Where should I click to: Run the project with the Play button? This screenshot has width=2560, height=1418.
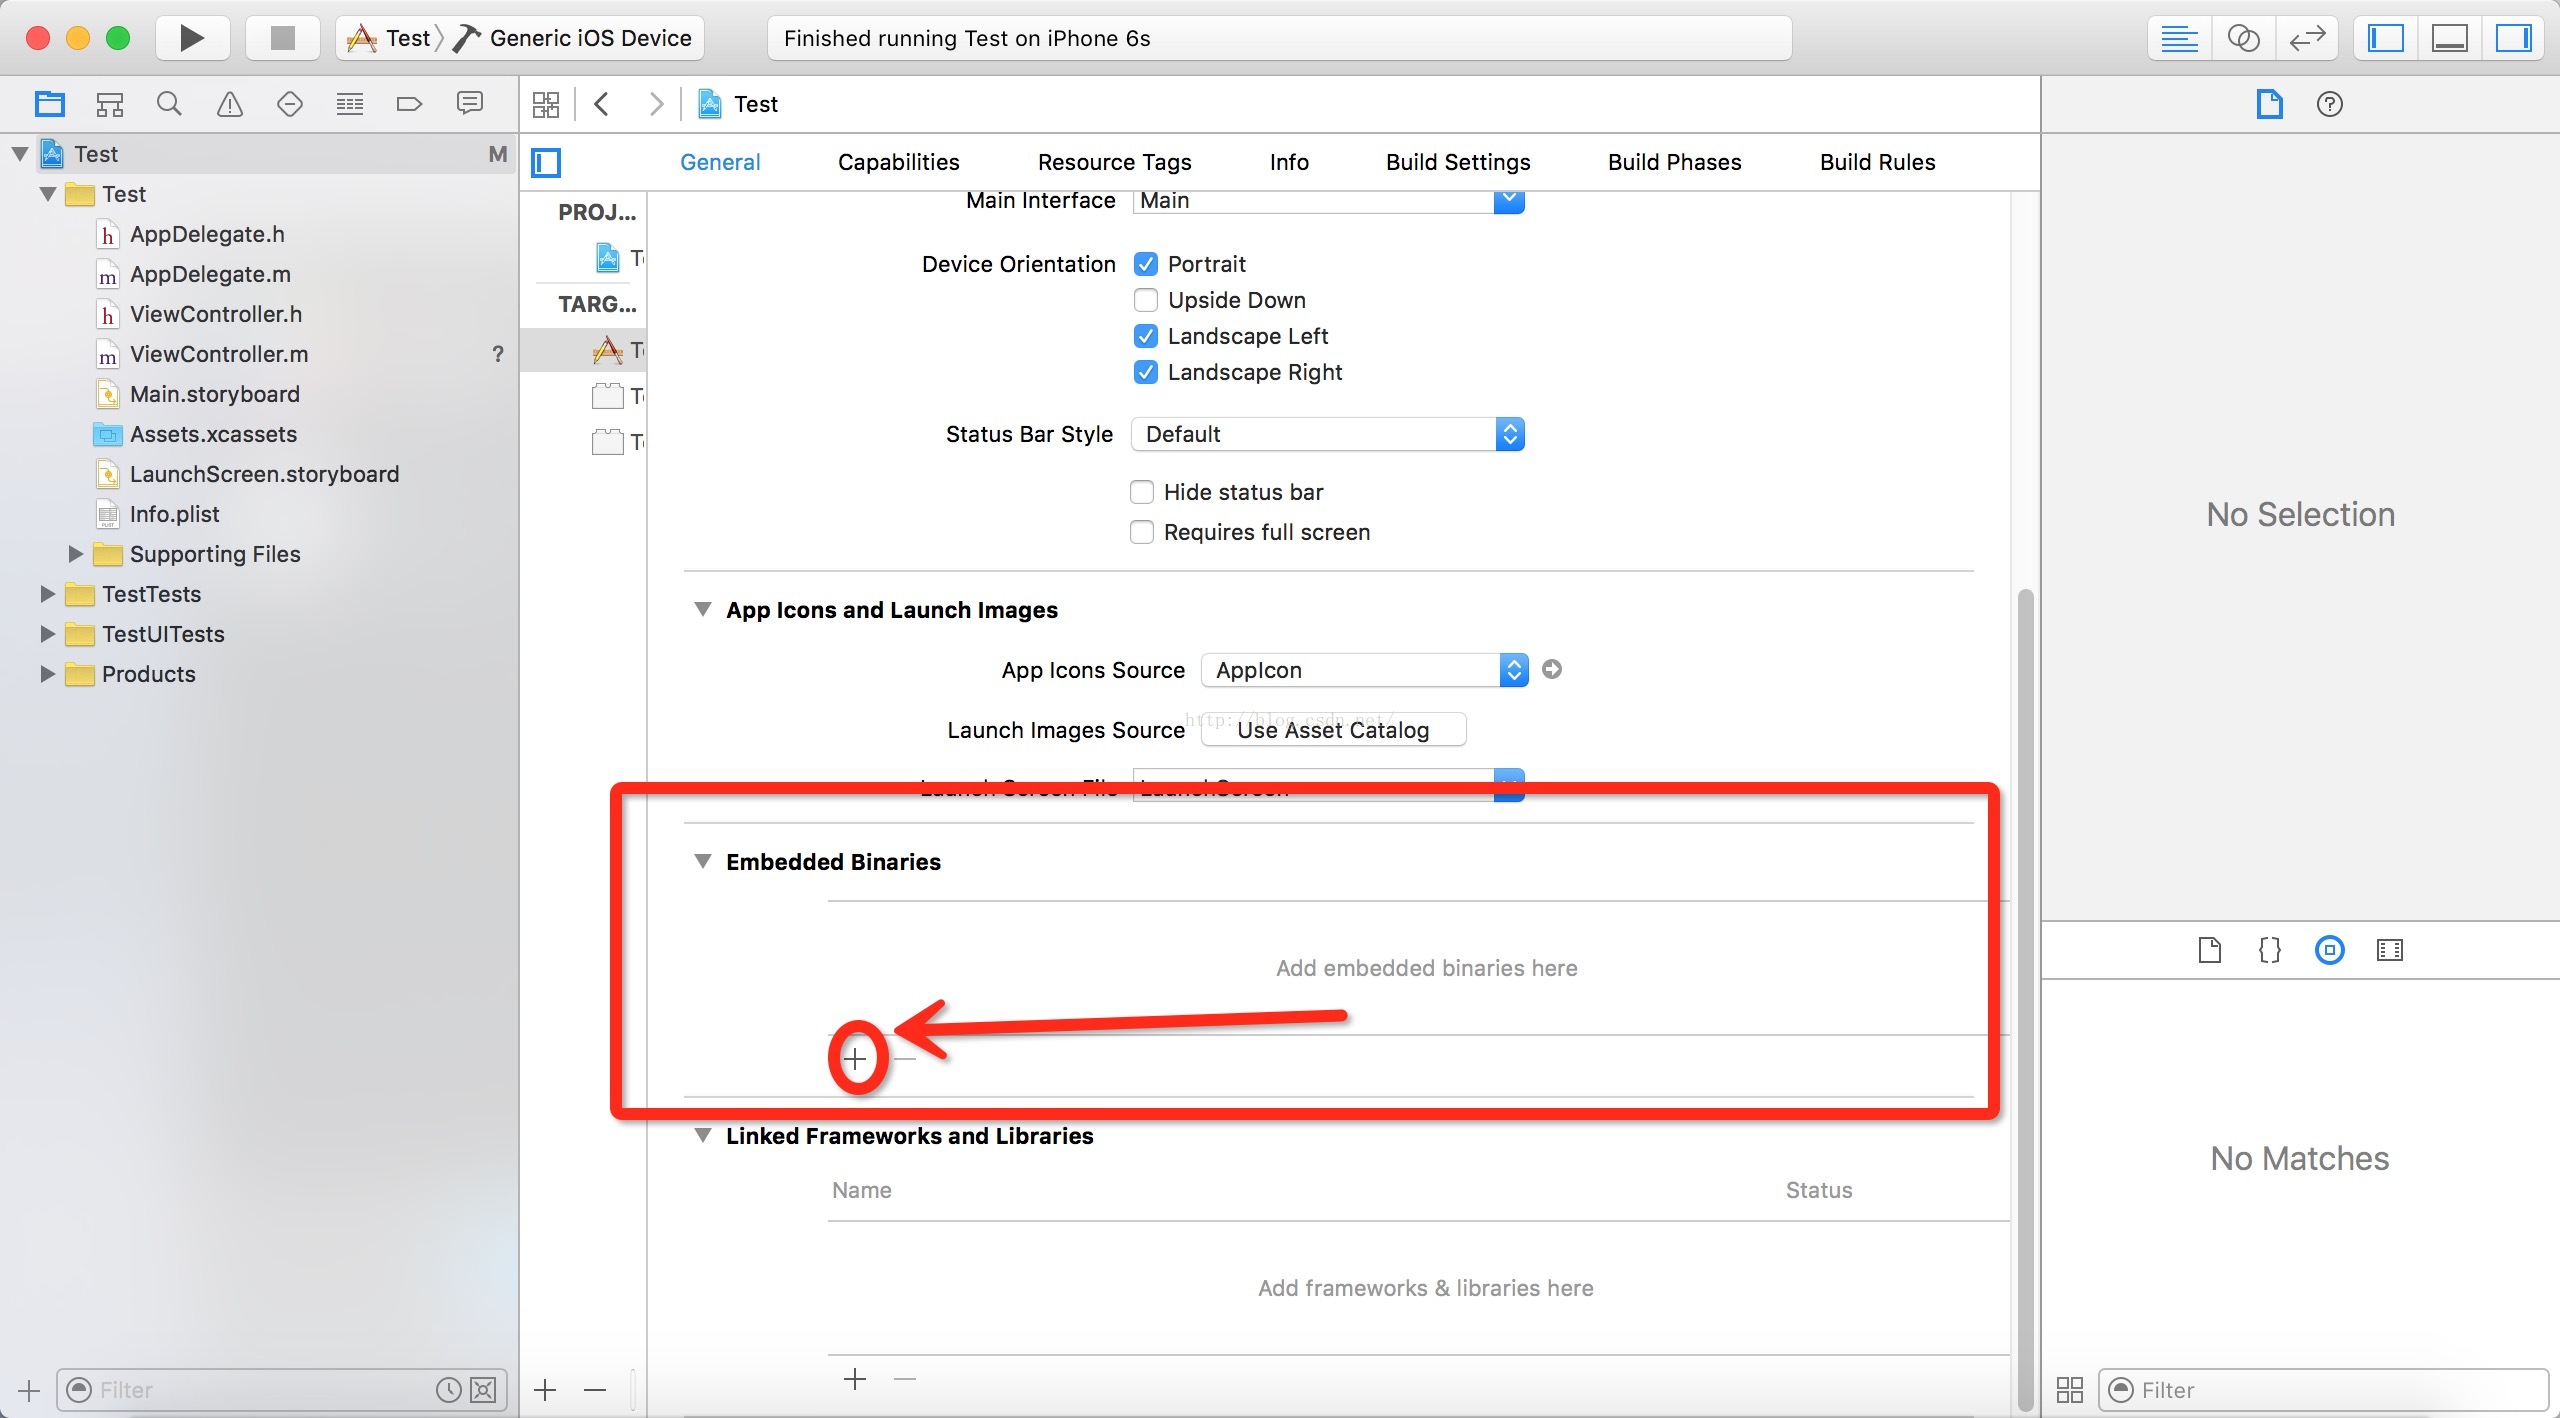192,38
